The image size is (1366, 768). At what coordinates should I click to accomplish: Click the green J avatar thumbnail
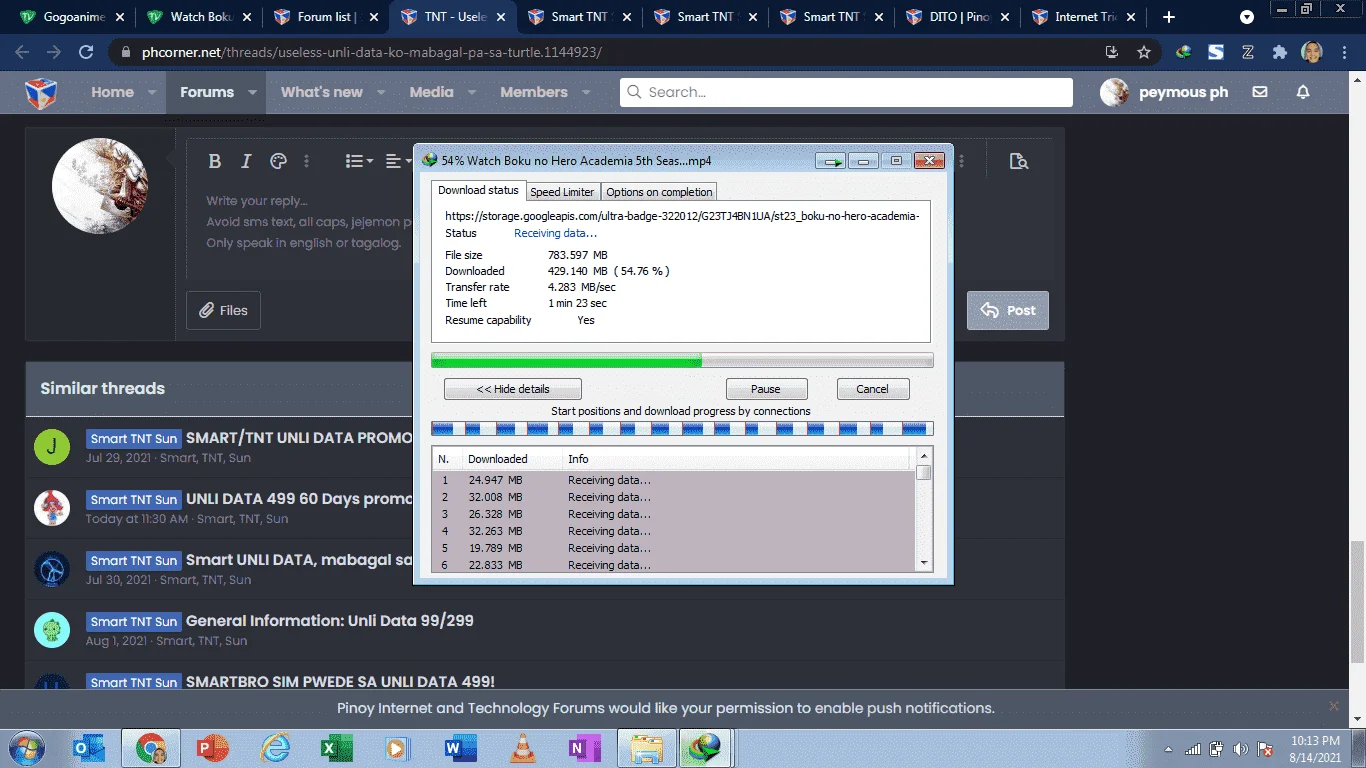(x=52, y=446)
